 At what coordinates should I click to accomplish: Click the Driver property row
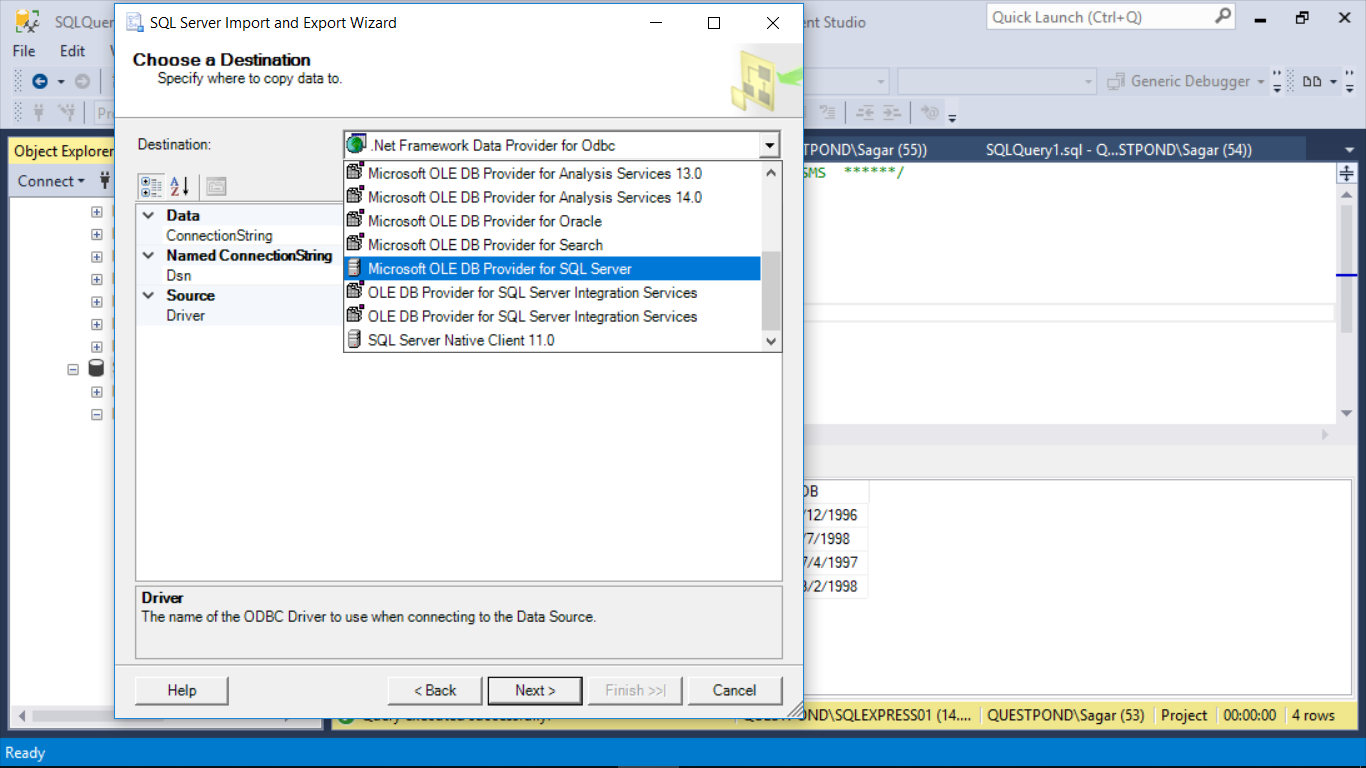[x=239, y=315]
